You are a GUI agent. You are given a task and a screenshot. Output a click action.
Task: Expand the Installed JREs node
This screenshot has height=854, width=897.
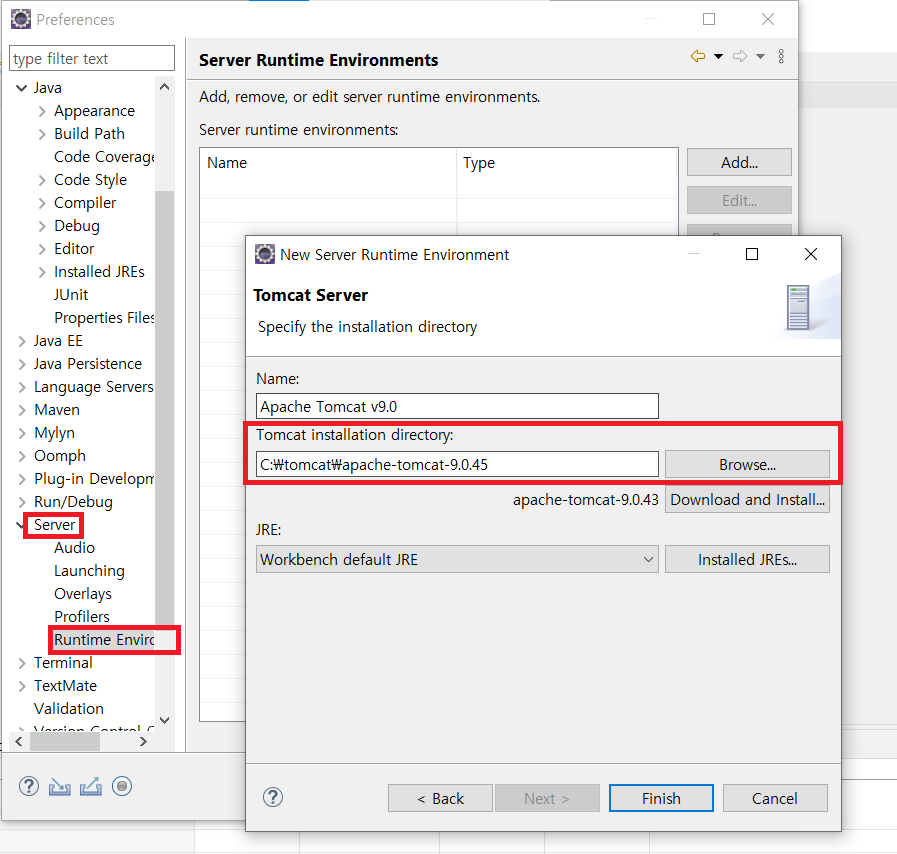(42, 272)
